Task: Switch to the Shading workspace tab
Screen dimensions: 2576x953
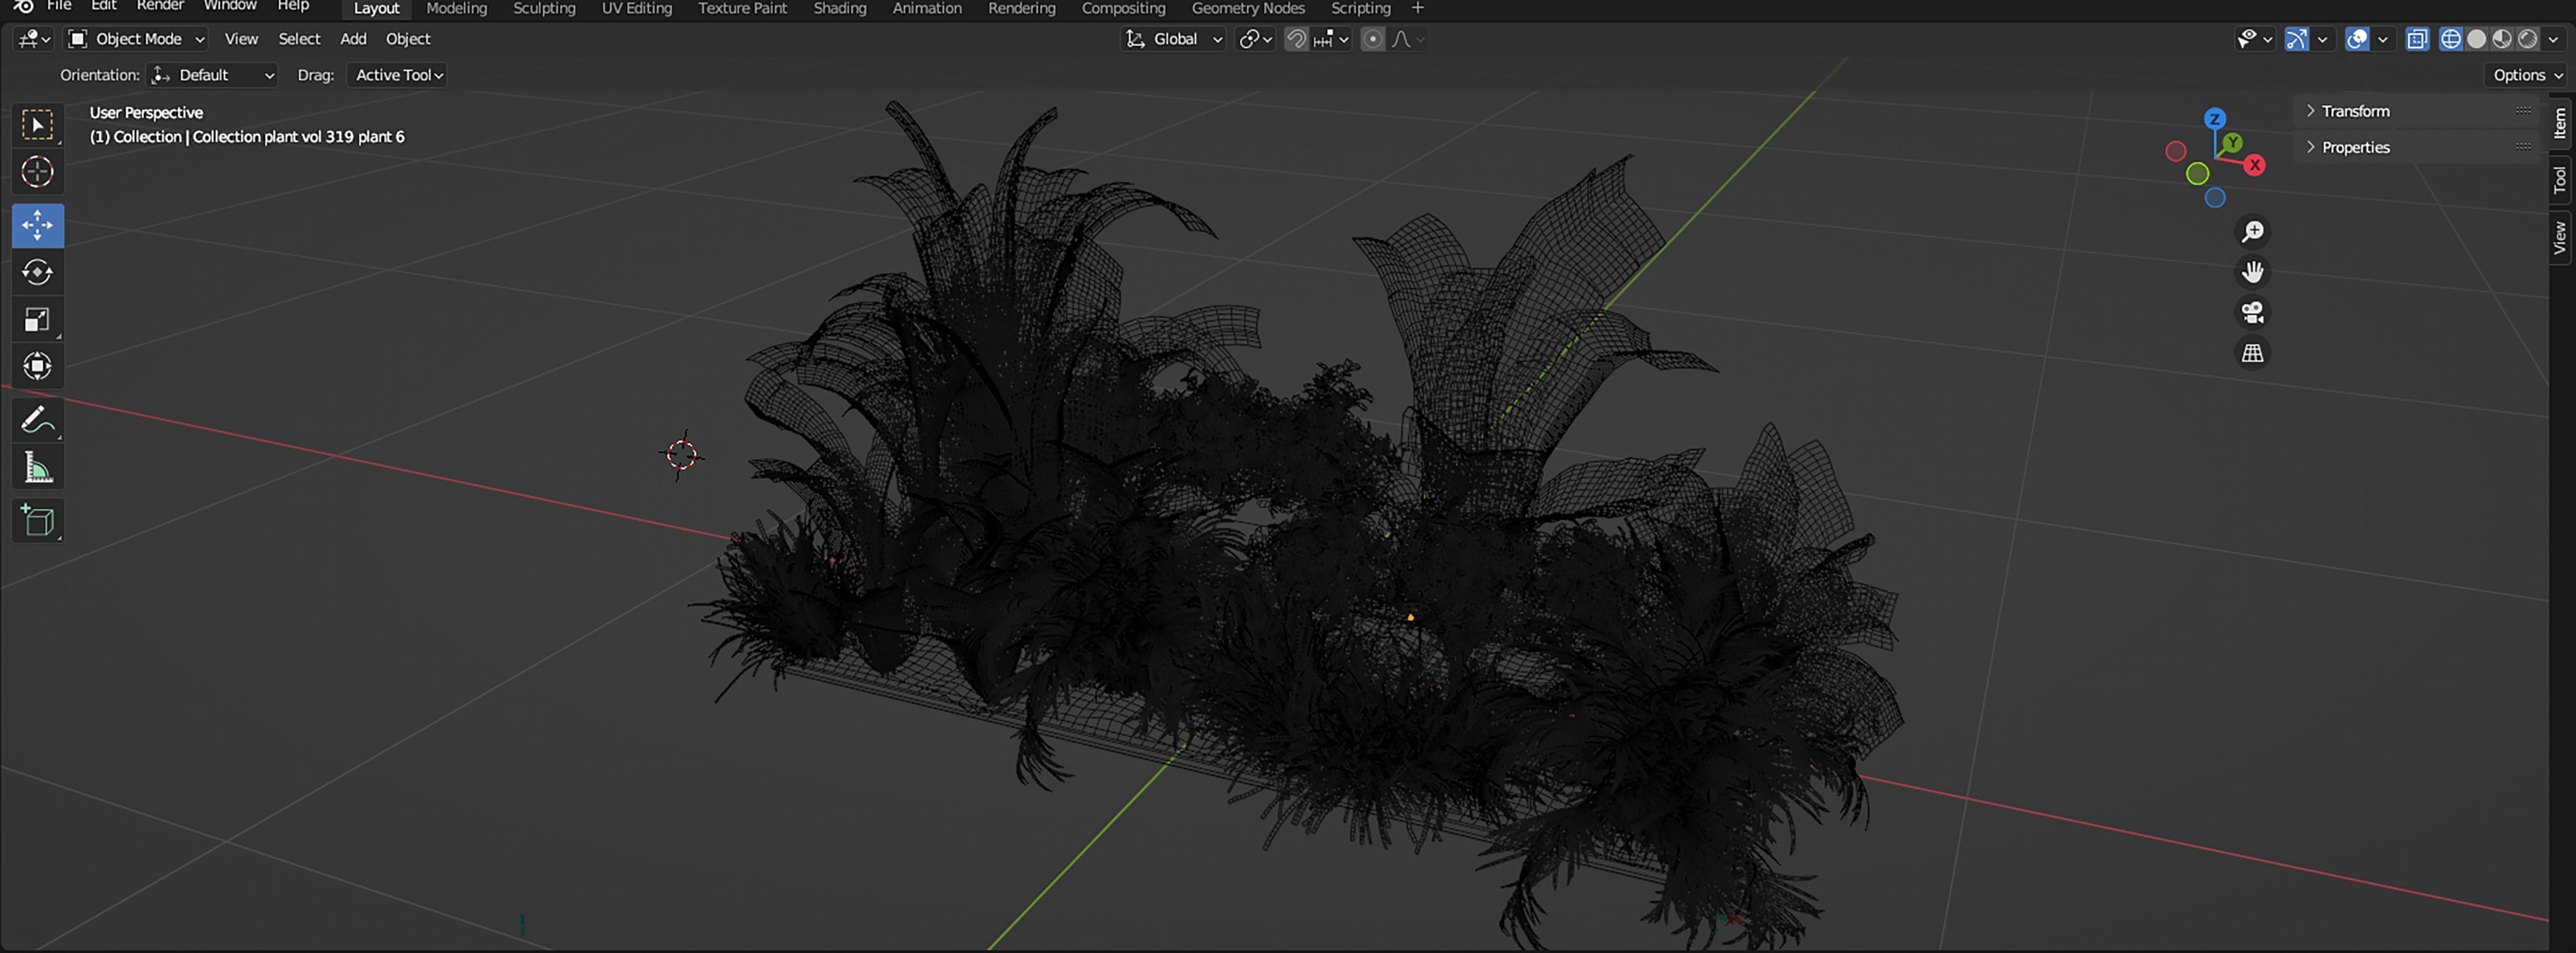Action: coord(839,8)
